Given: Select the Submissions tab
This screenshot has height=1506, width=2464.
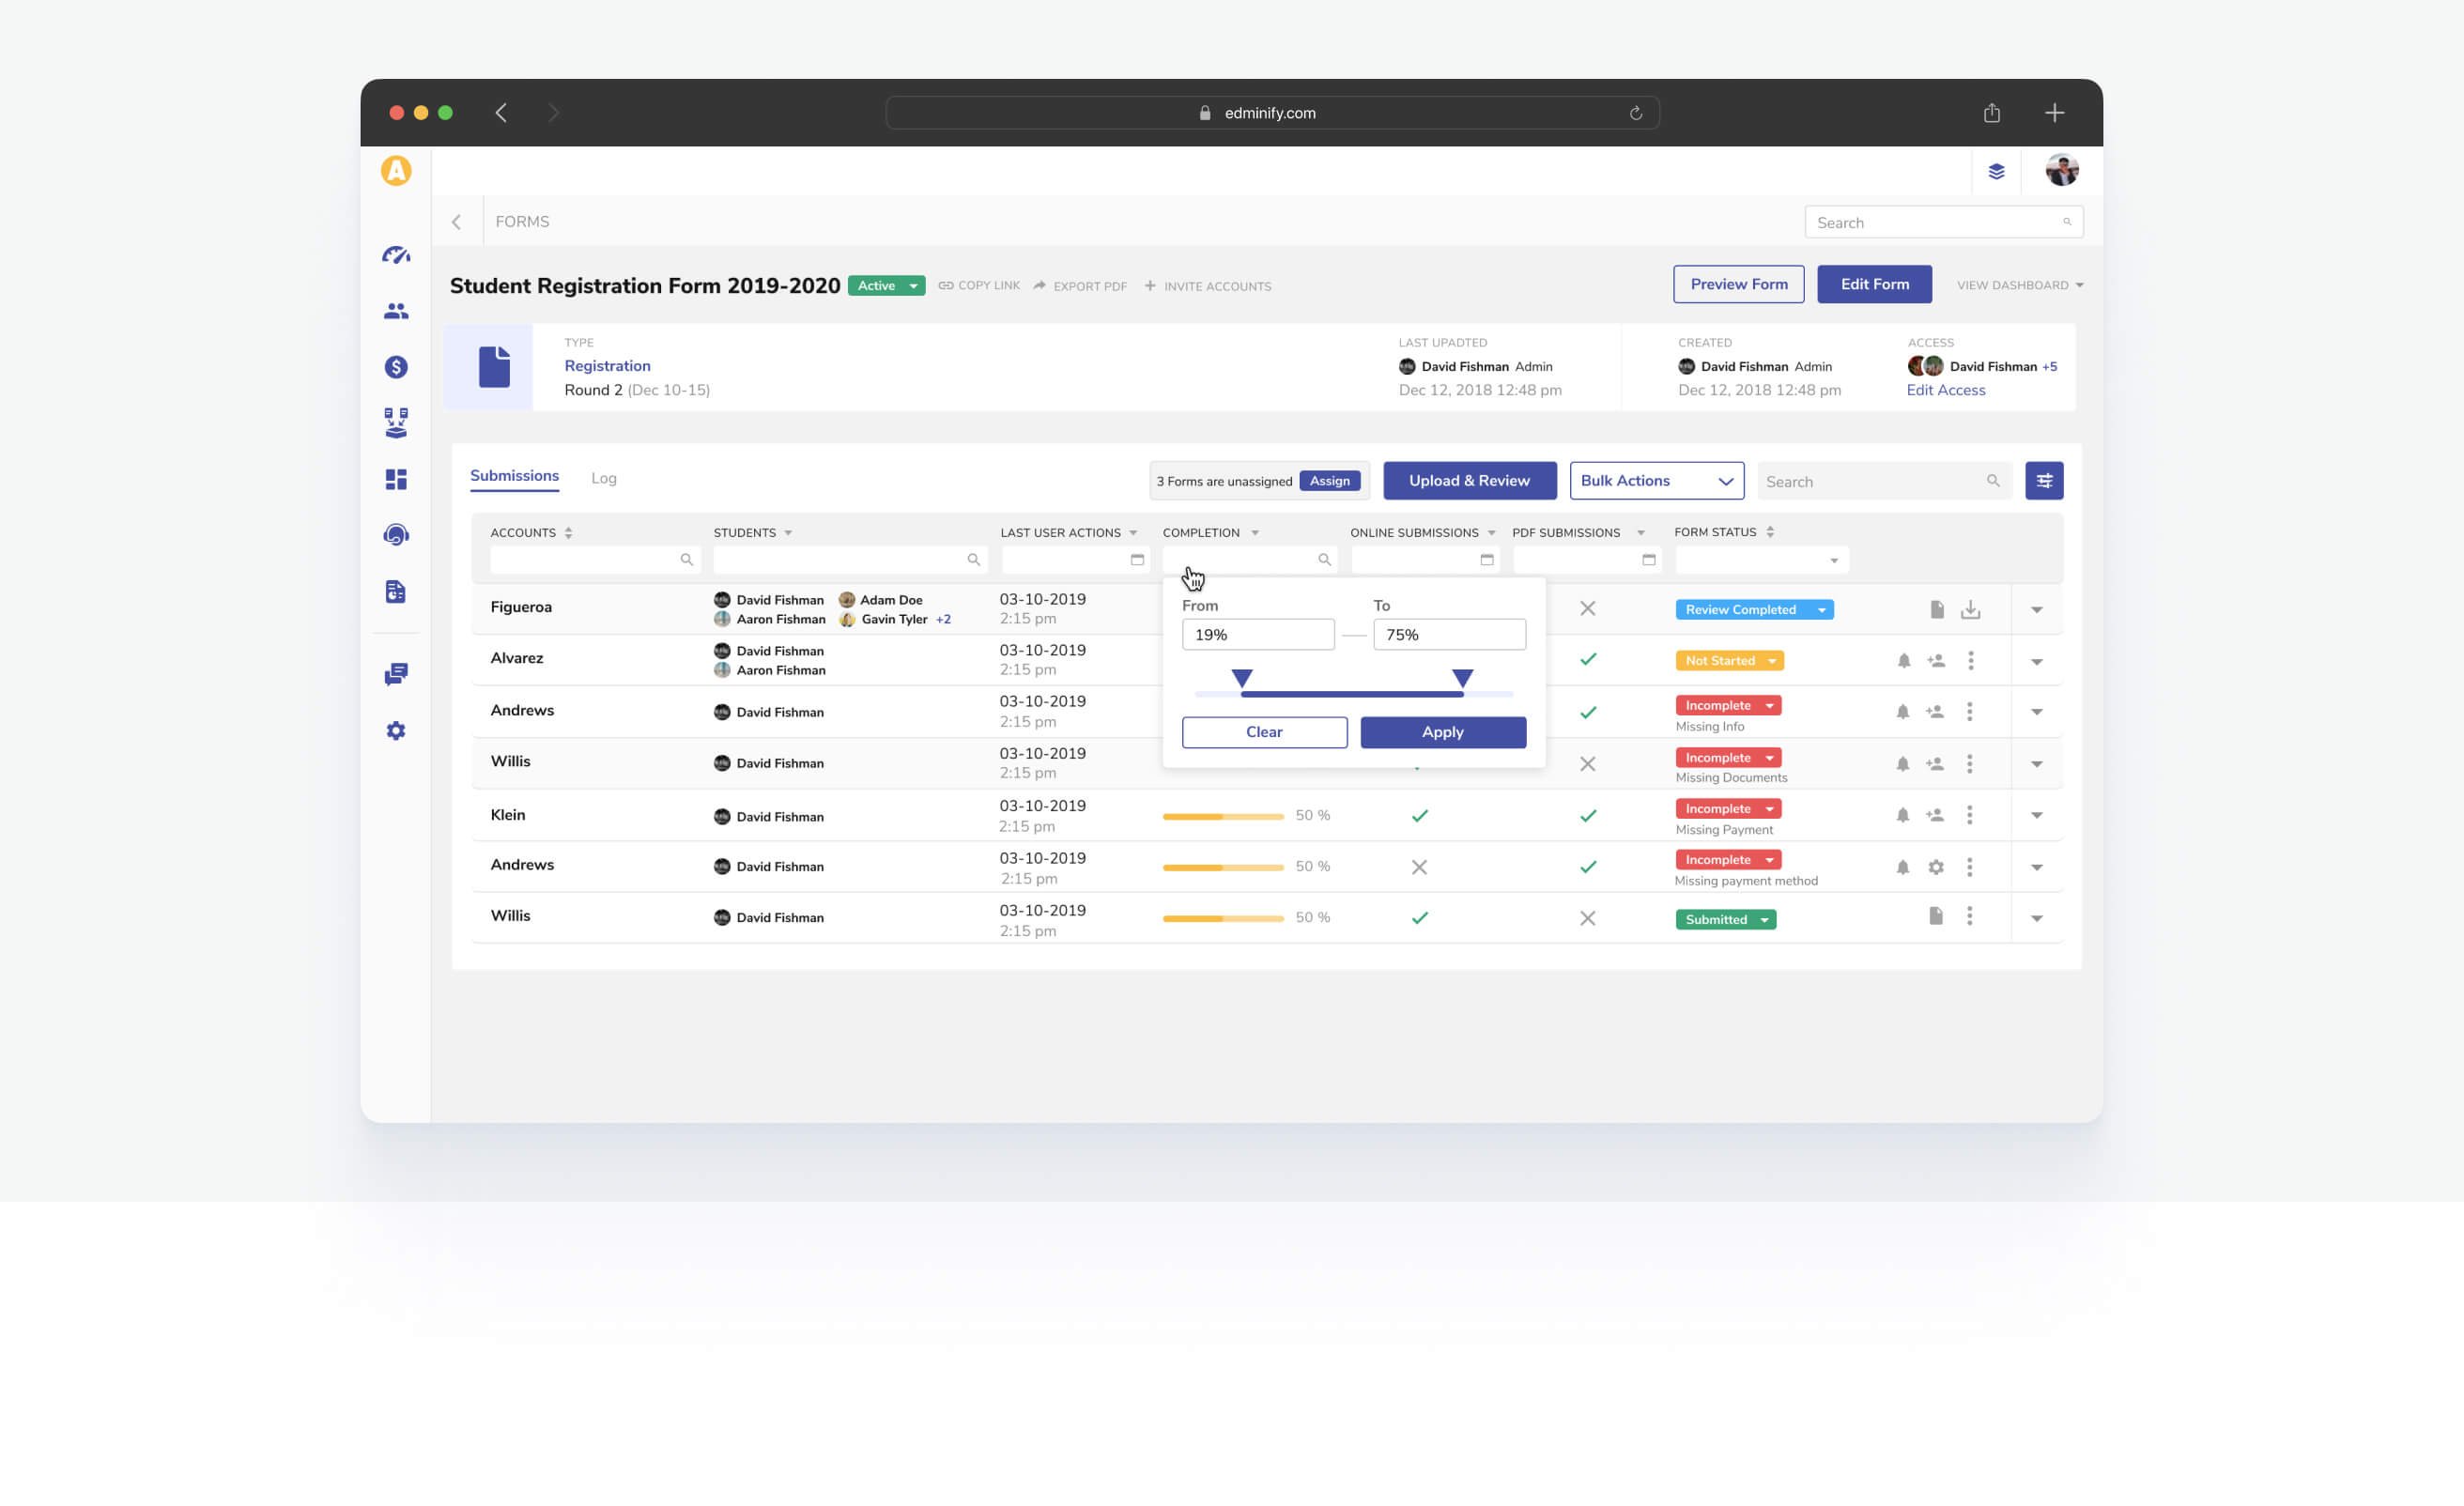Looking at the screenshot, I should [x=514, y=476].
